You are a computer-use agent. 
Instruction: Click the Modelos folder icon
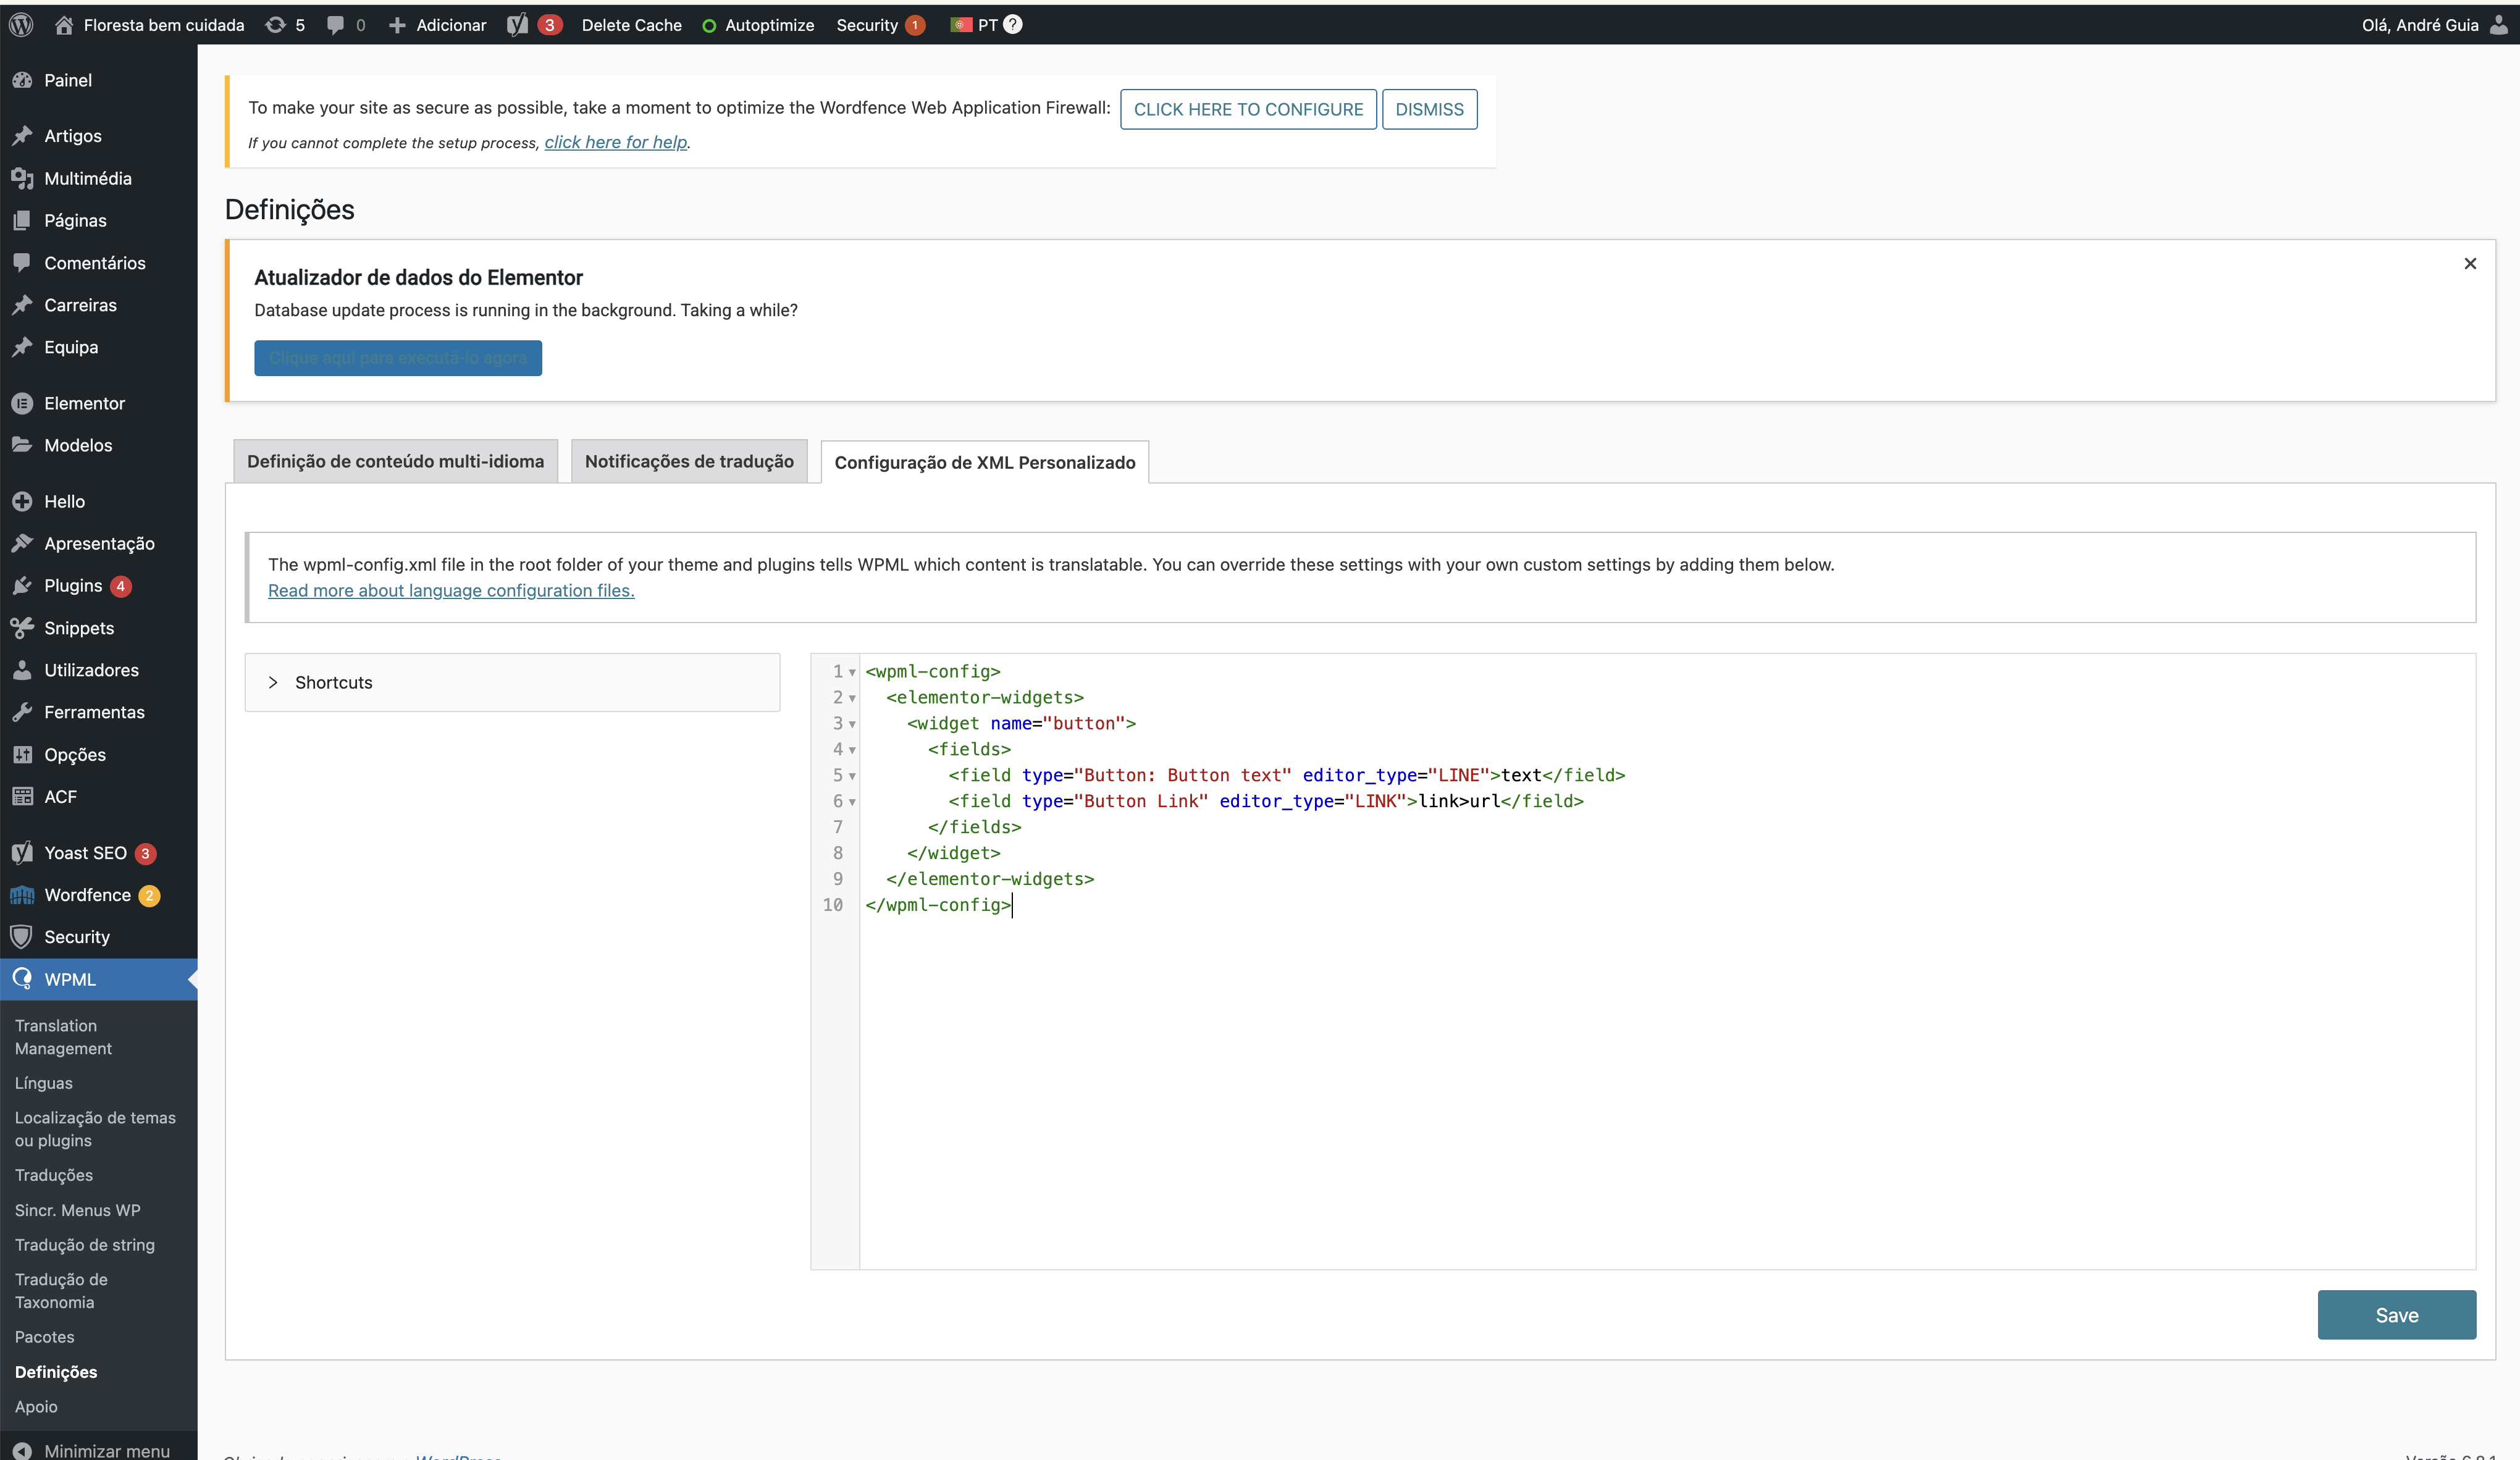point(22,445)
